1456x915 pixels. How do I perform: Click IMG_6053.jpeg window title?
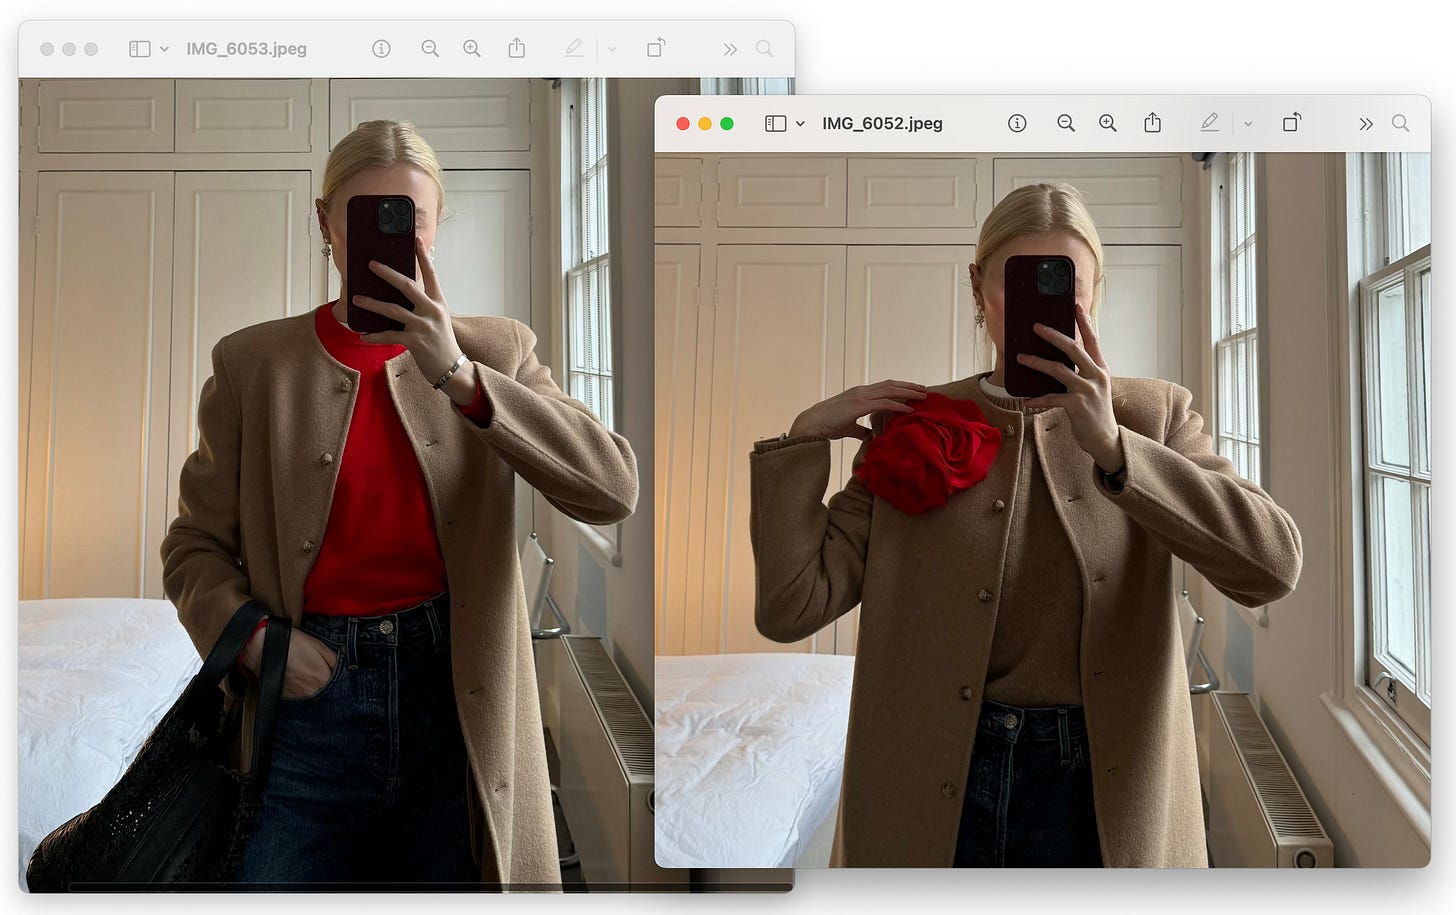[x=246, y=49]
